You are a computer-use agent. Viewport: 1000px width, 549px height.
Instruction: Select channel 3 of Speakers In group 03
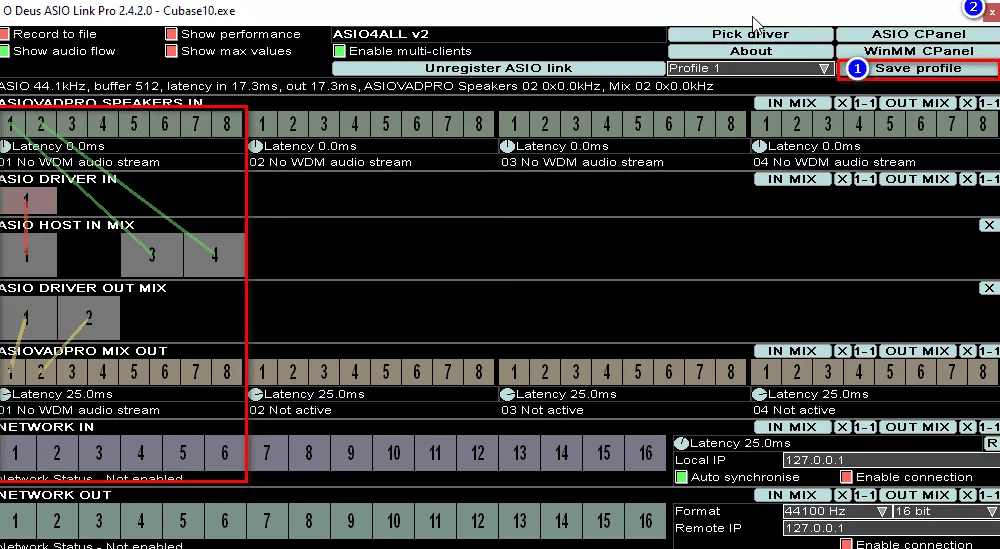tap(576, 124)
